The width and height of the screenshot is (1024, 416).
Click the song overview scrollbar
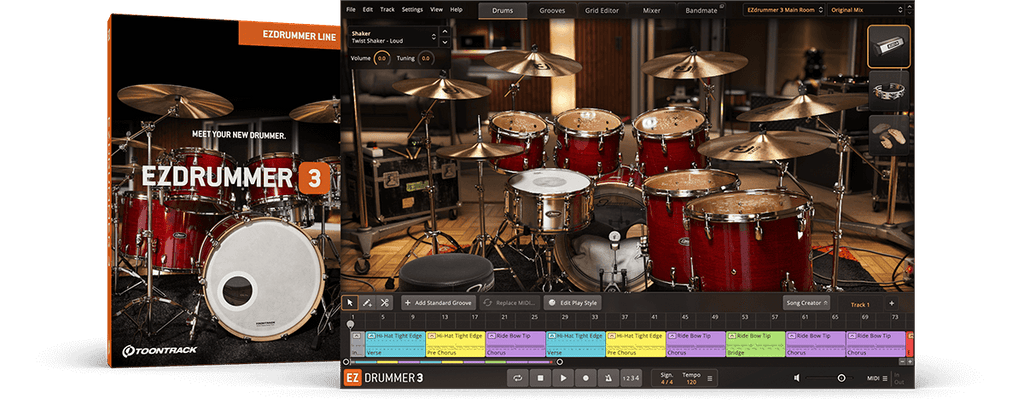[452, 362]
